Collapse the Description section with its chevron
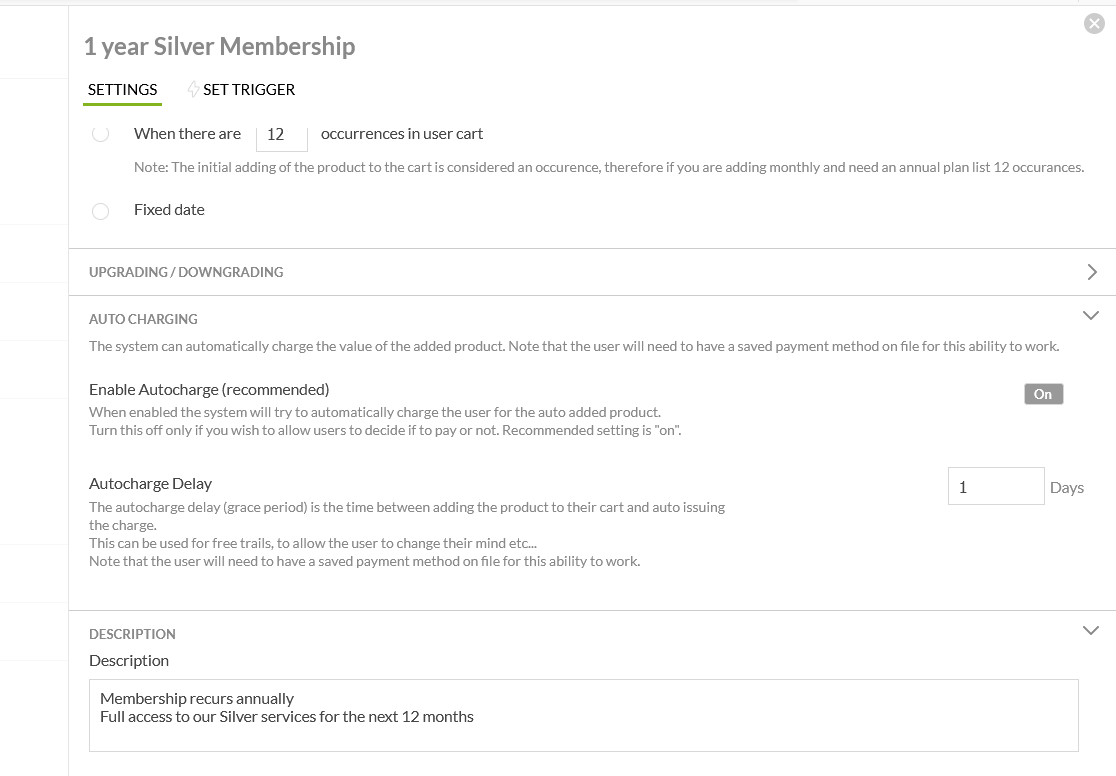This screenshot has height=776, width=1116. pyautogui.click(x=1091, y=631)
